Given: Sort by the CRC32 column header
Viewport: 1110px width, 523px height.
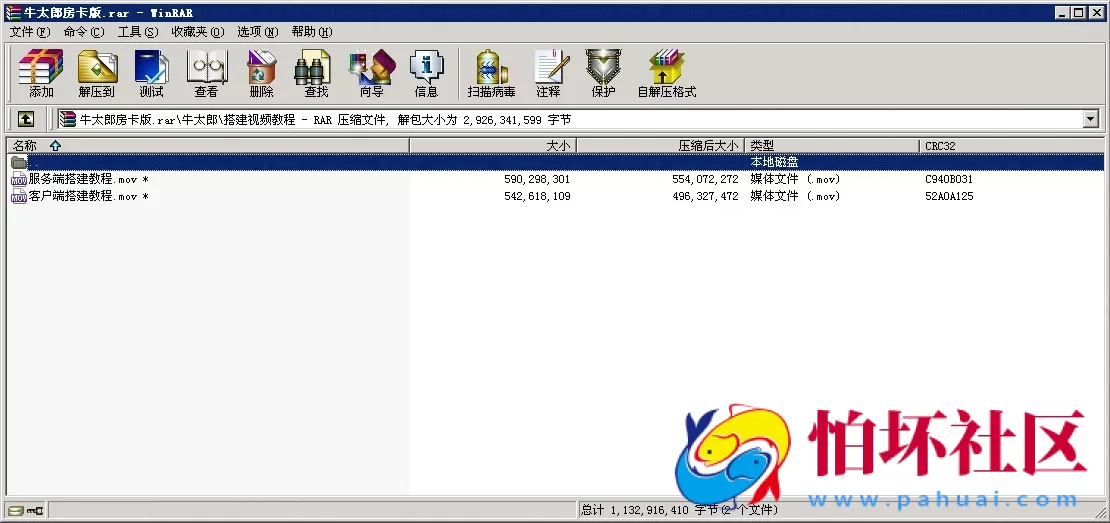Looking at the screenshot, I should pos(1012,146).
